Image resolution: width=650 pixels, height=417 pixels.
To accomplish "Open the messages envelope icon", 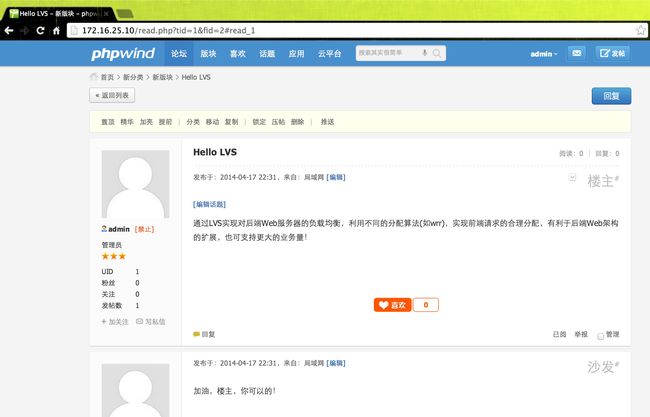I will [577, 53].
